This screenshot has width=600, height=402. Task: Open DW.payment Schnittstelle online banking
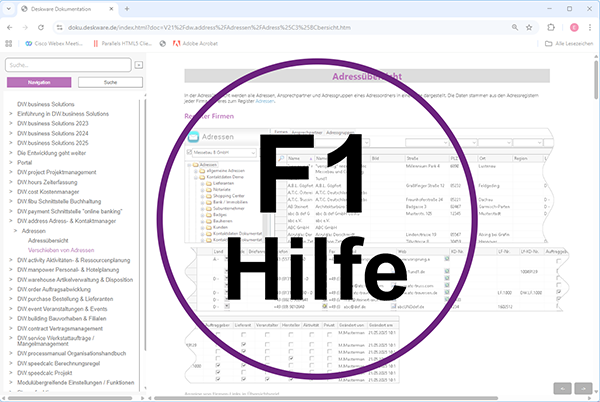[x=70, y=211]
